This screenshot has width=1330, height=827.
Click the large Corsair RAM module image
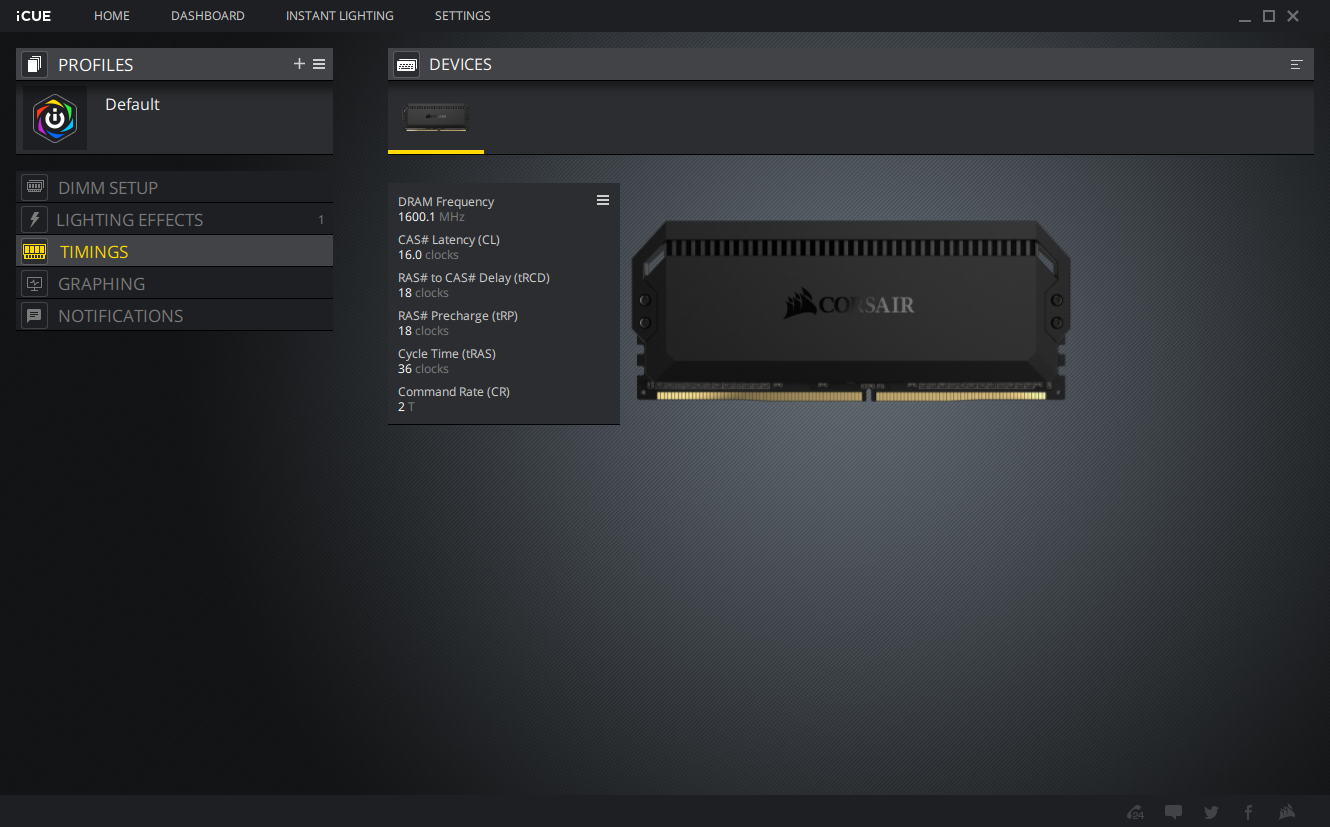[x=851, y=312]
